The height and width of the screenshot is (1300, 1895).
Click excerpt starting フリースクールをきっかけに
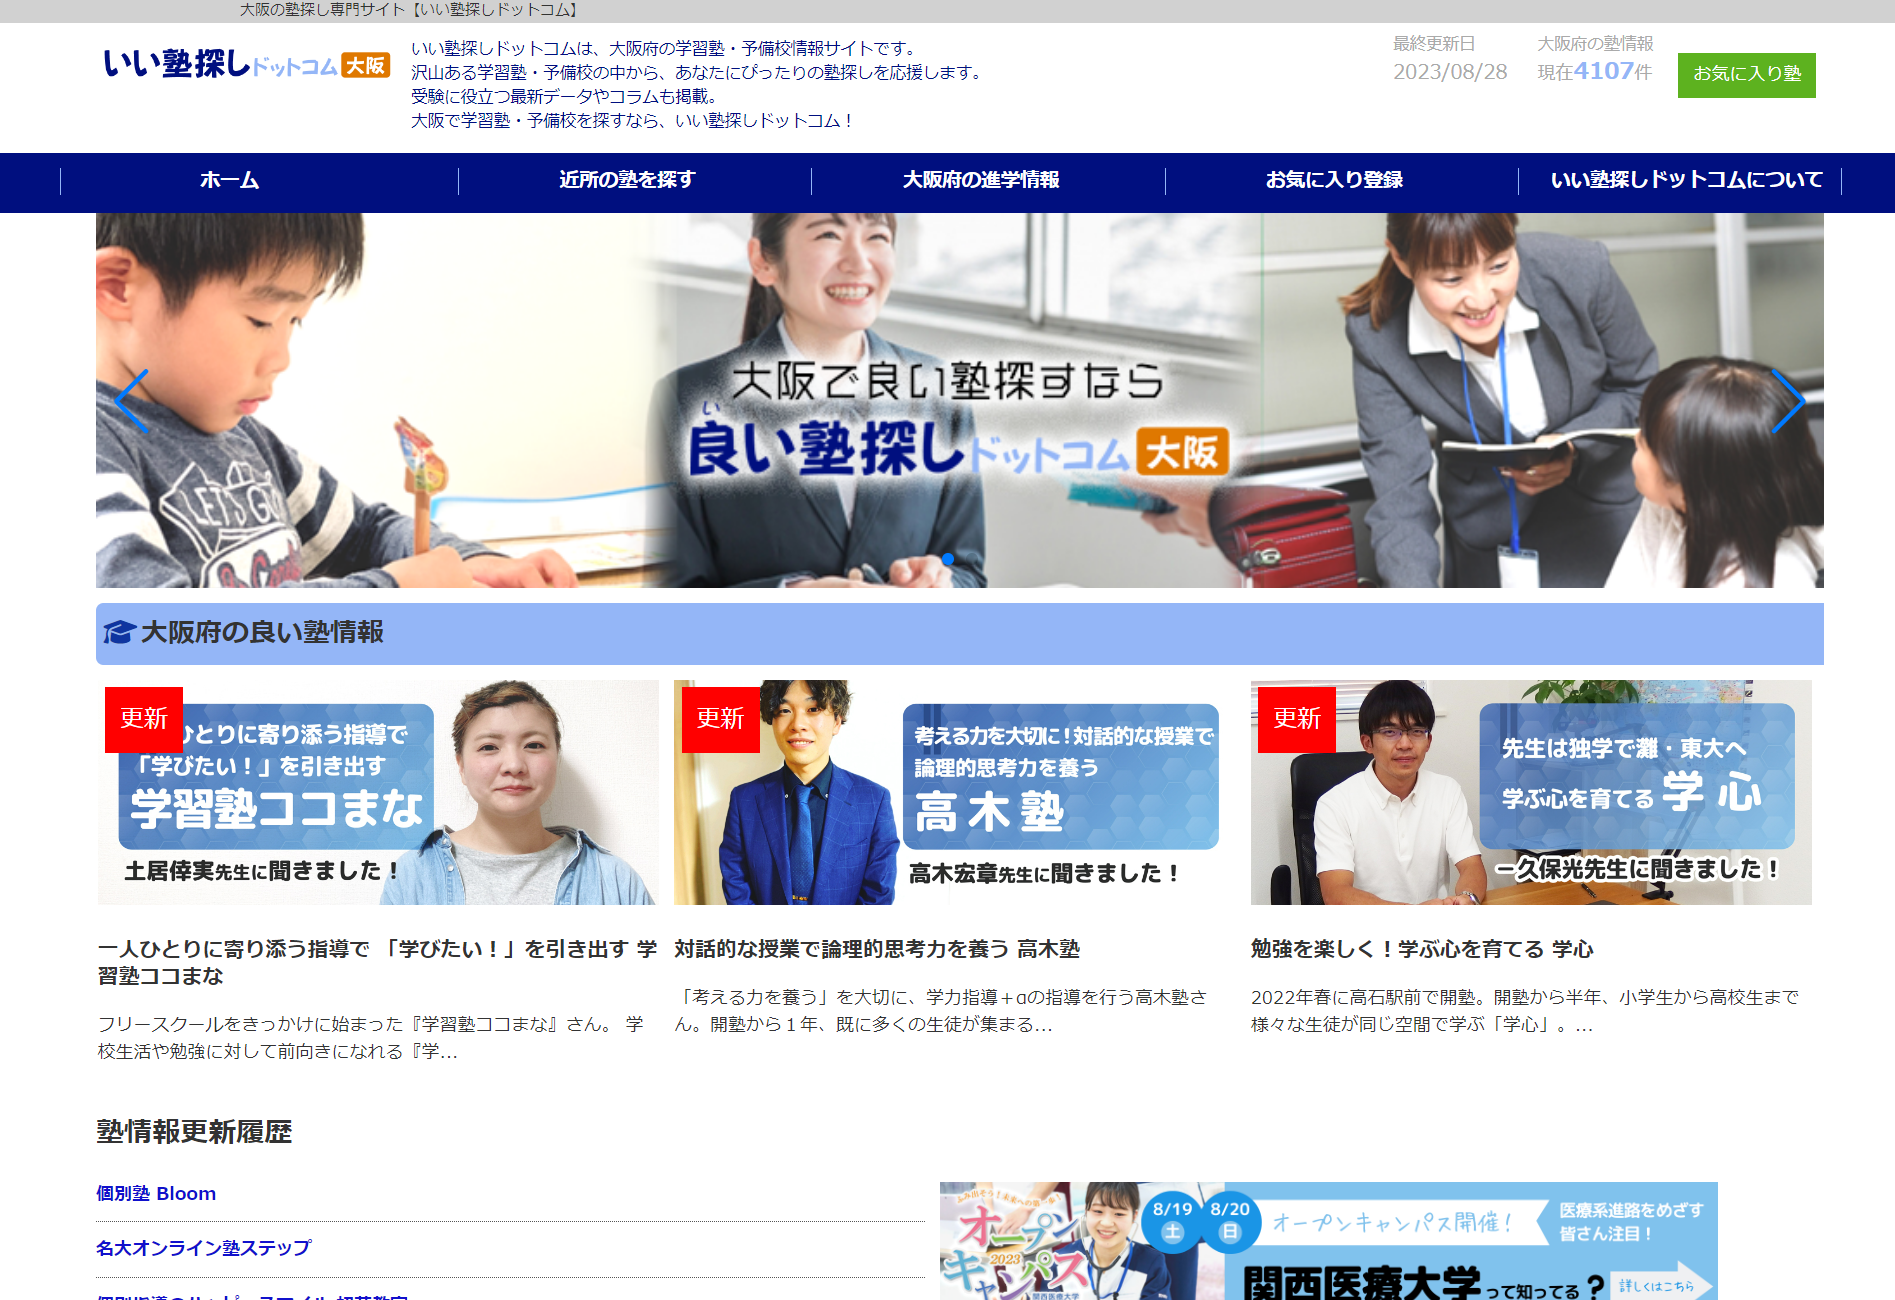coord(371,1038)
